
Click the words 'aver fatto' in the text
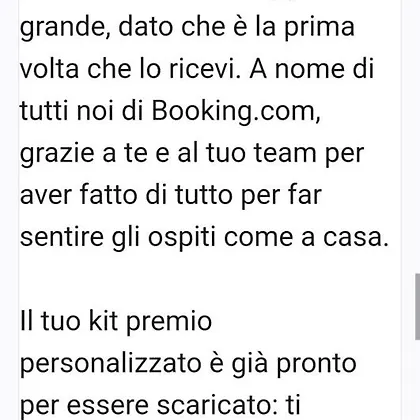pos(79,195)
